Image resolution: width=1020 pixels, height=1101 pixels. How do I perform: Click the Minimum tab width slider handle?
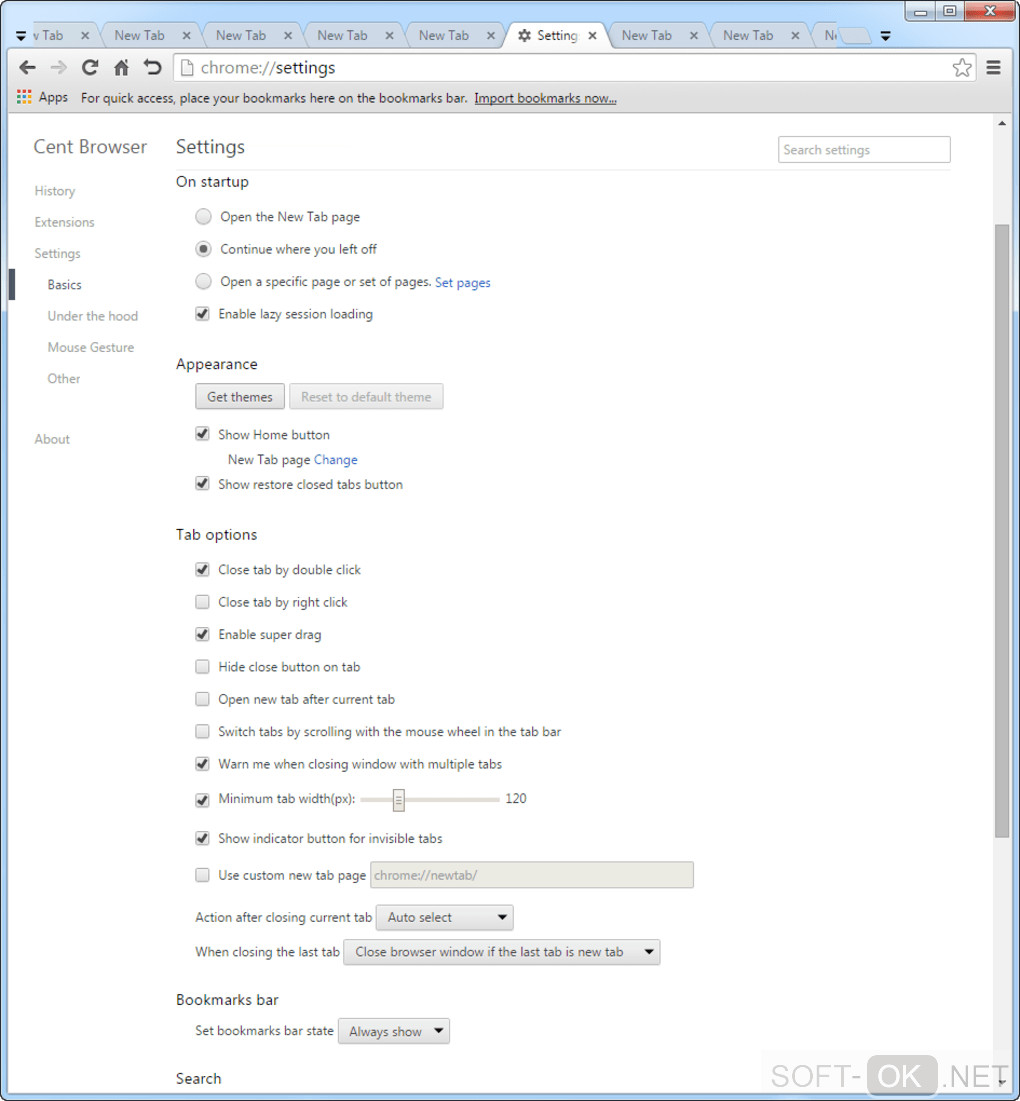click(x=399, y=800)
